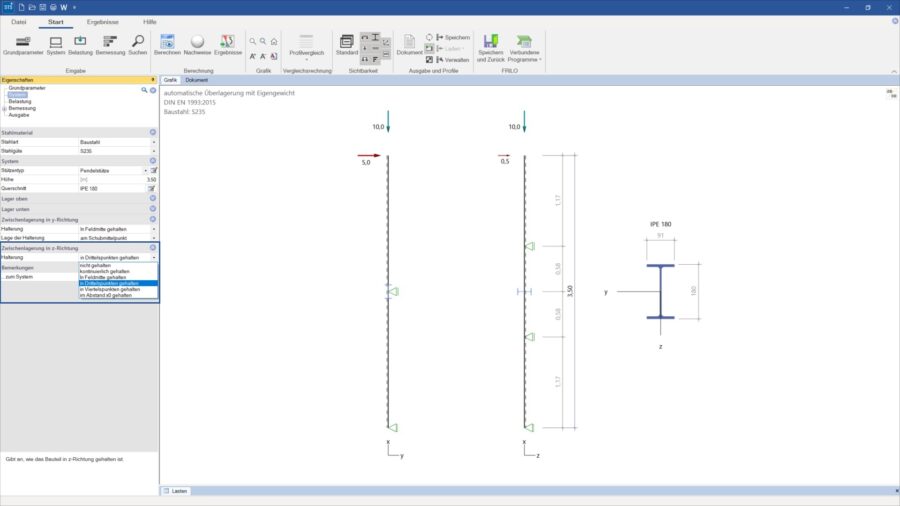Click the Speichern profile button

[x=453, y=37]
